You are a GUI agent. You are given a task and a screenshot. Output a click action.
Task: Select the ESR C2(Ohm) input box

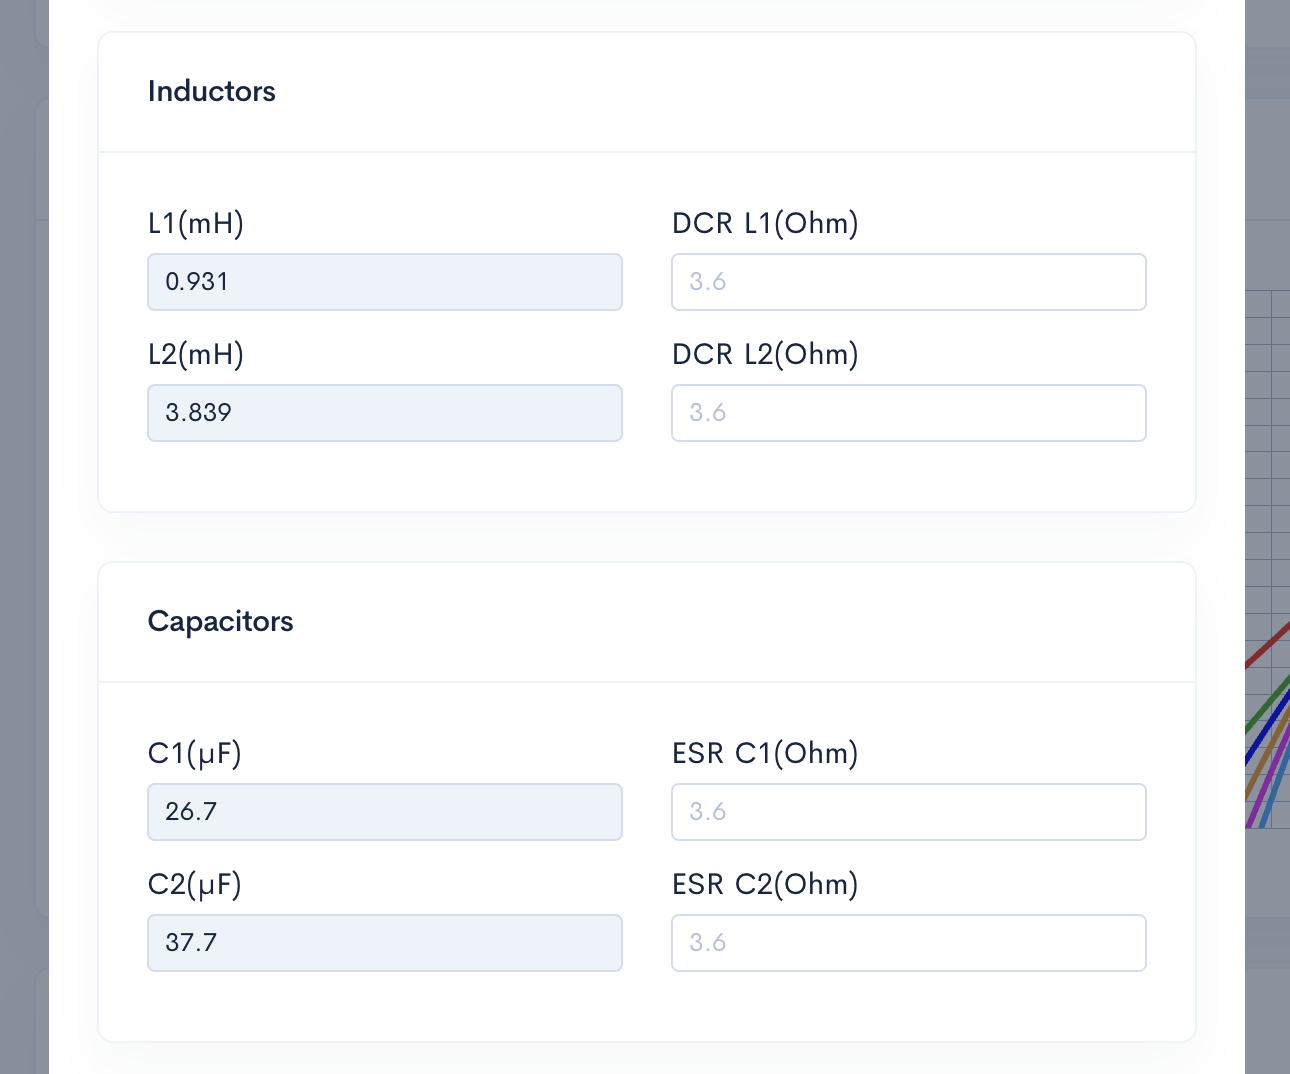pyautogui.click(x=908, y=943)
